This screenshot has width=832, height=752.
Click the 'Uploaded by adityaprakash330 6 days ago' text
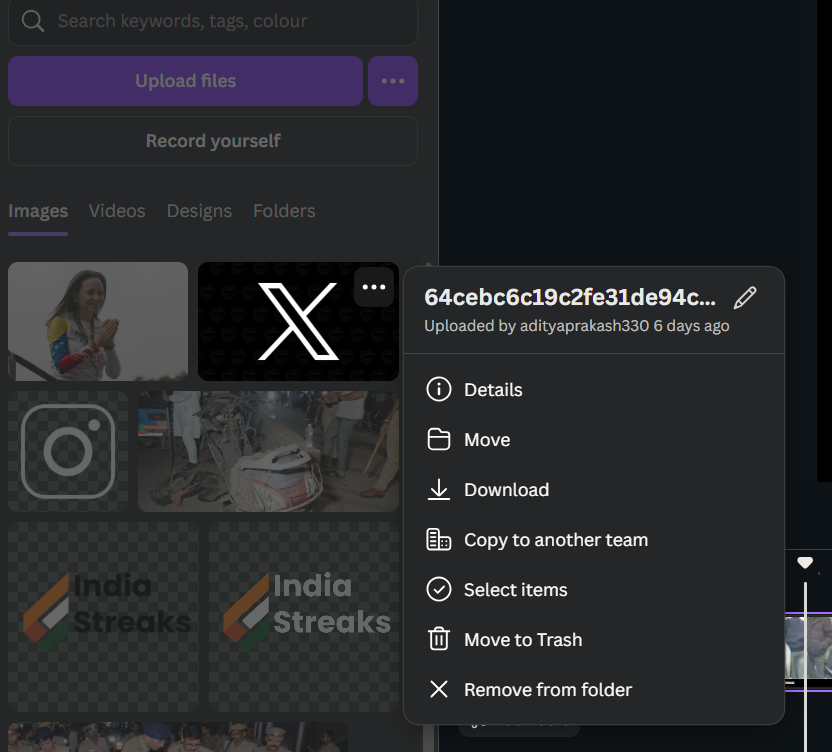click(576, 325)
